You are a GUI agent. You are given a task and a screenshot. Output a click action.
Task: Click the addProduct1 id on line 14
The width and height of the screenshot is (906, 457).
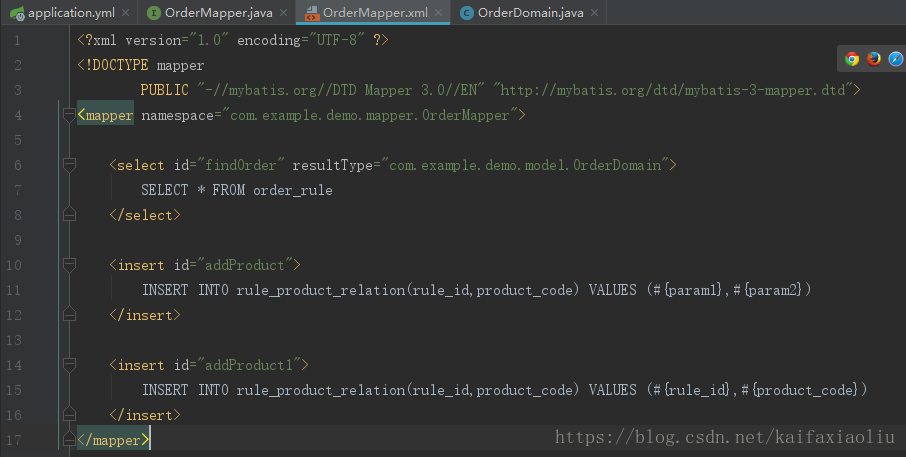(x=249, y=365)
